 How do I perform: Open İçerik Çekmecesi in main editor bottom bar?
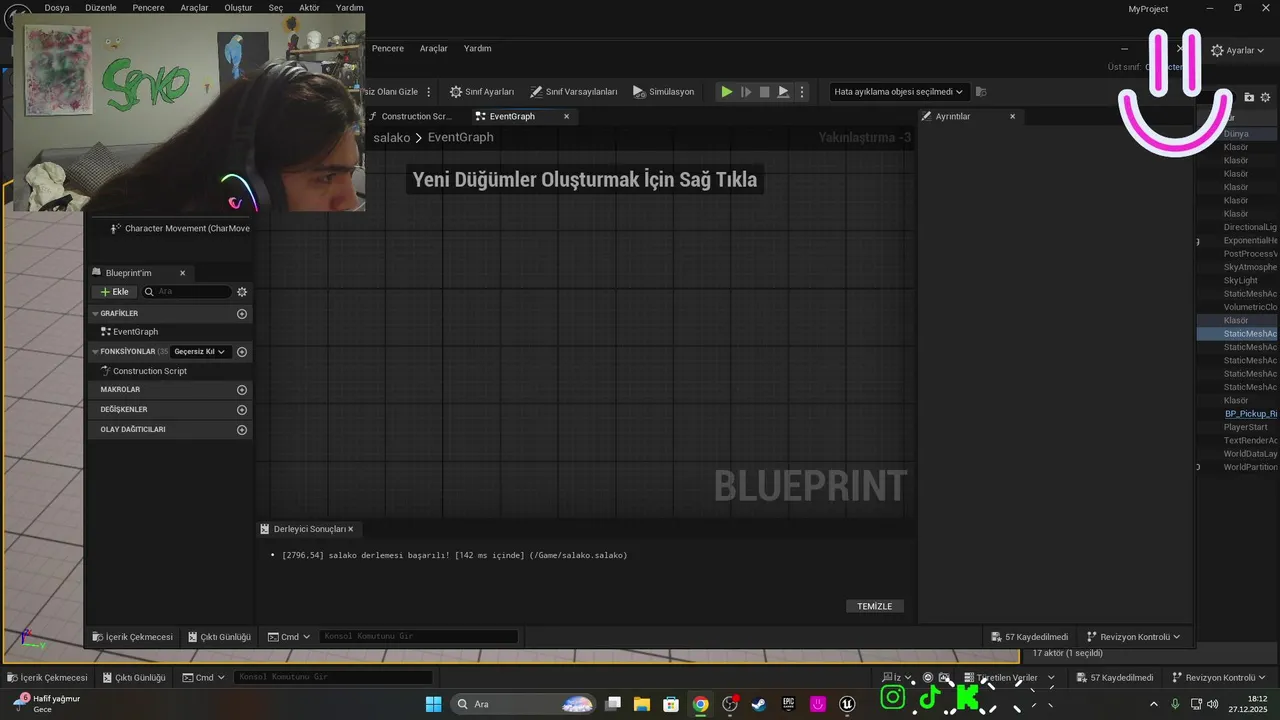tap(47, 678)
